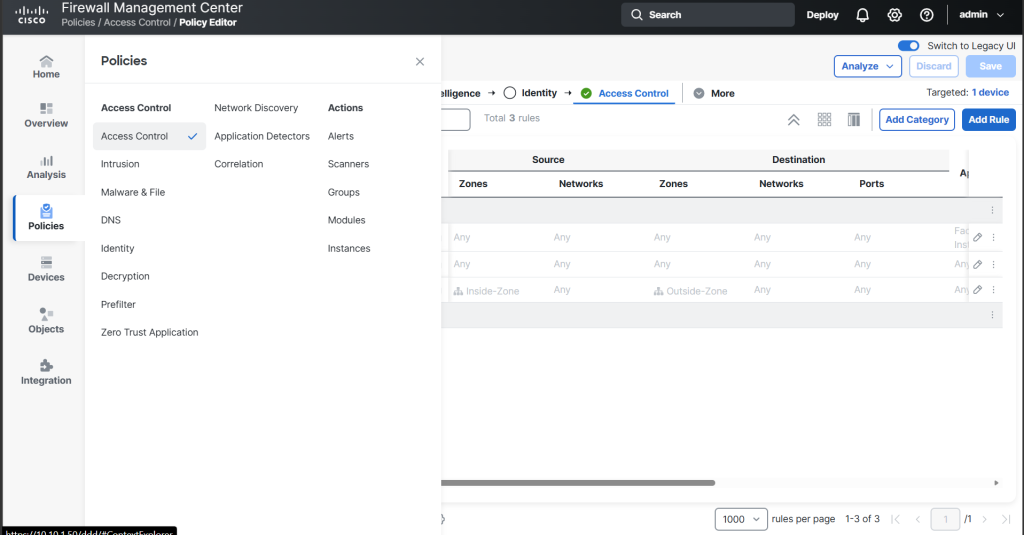The image size is (1024, 535).
Task: Open notifications bell icon
Action: point(862,15)
